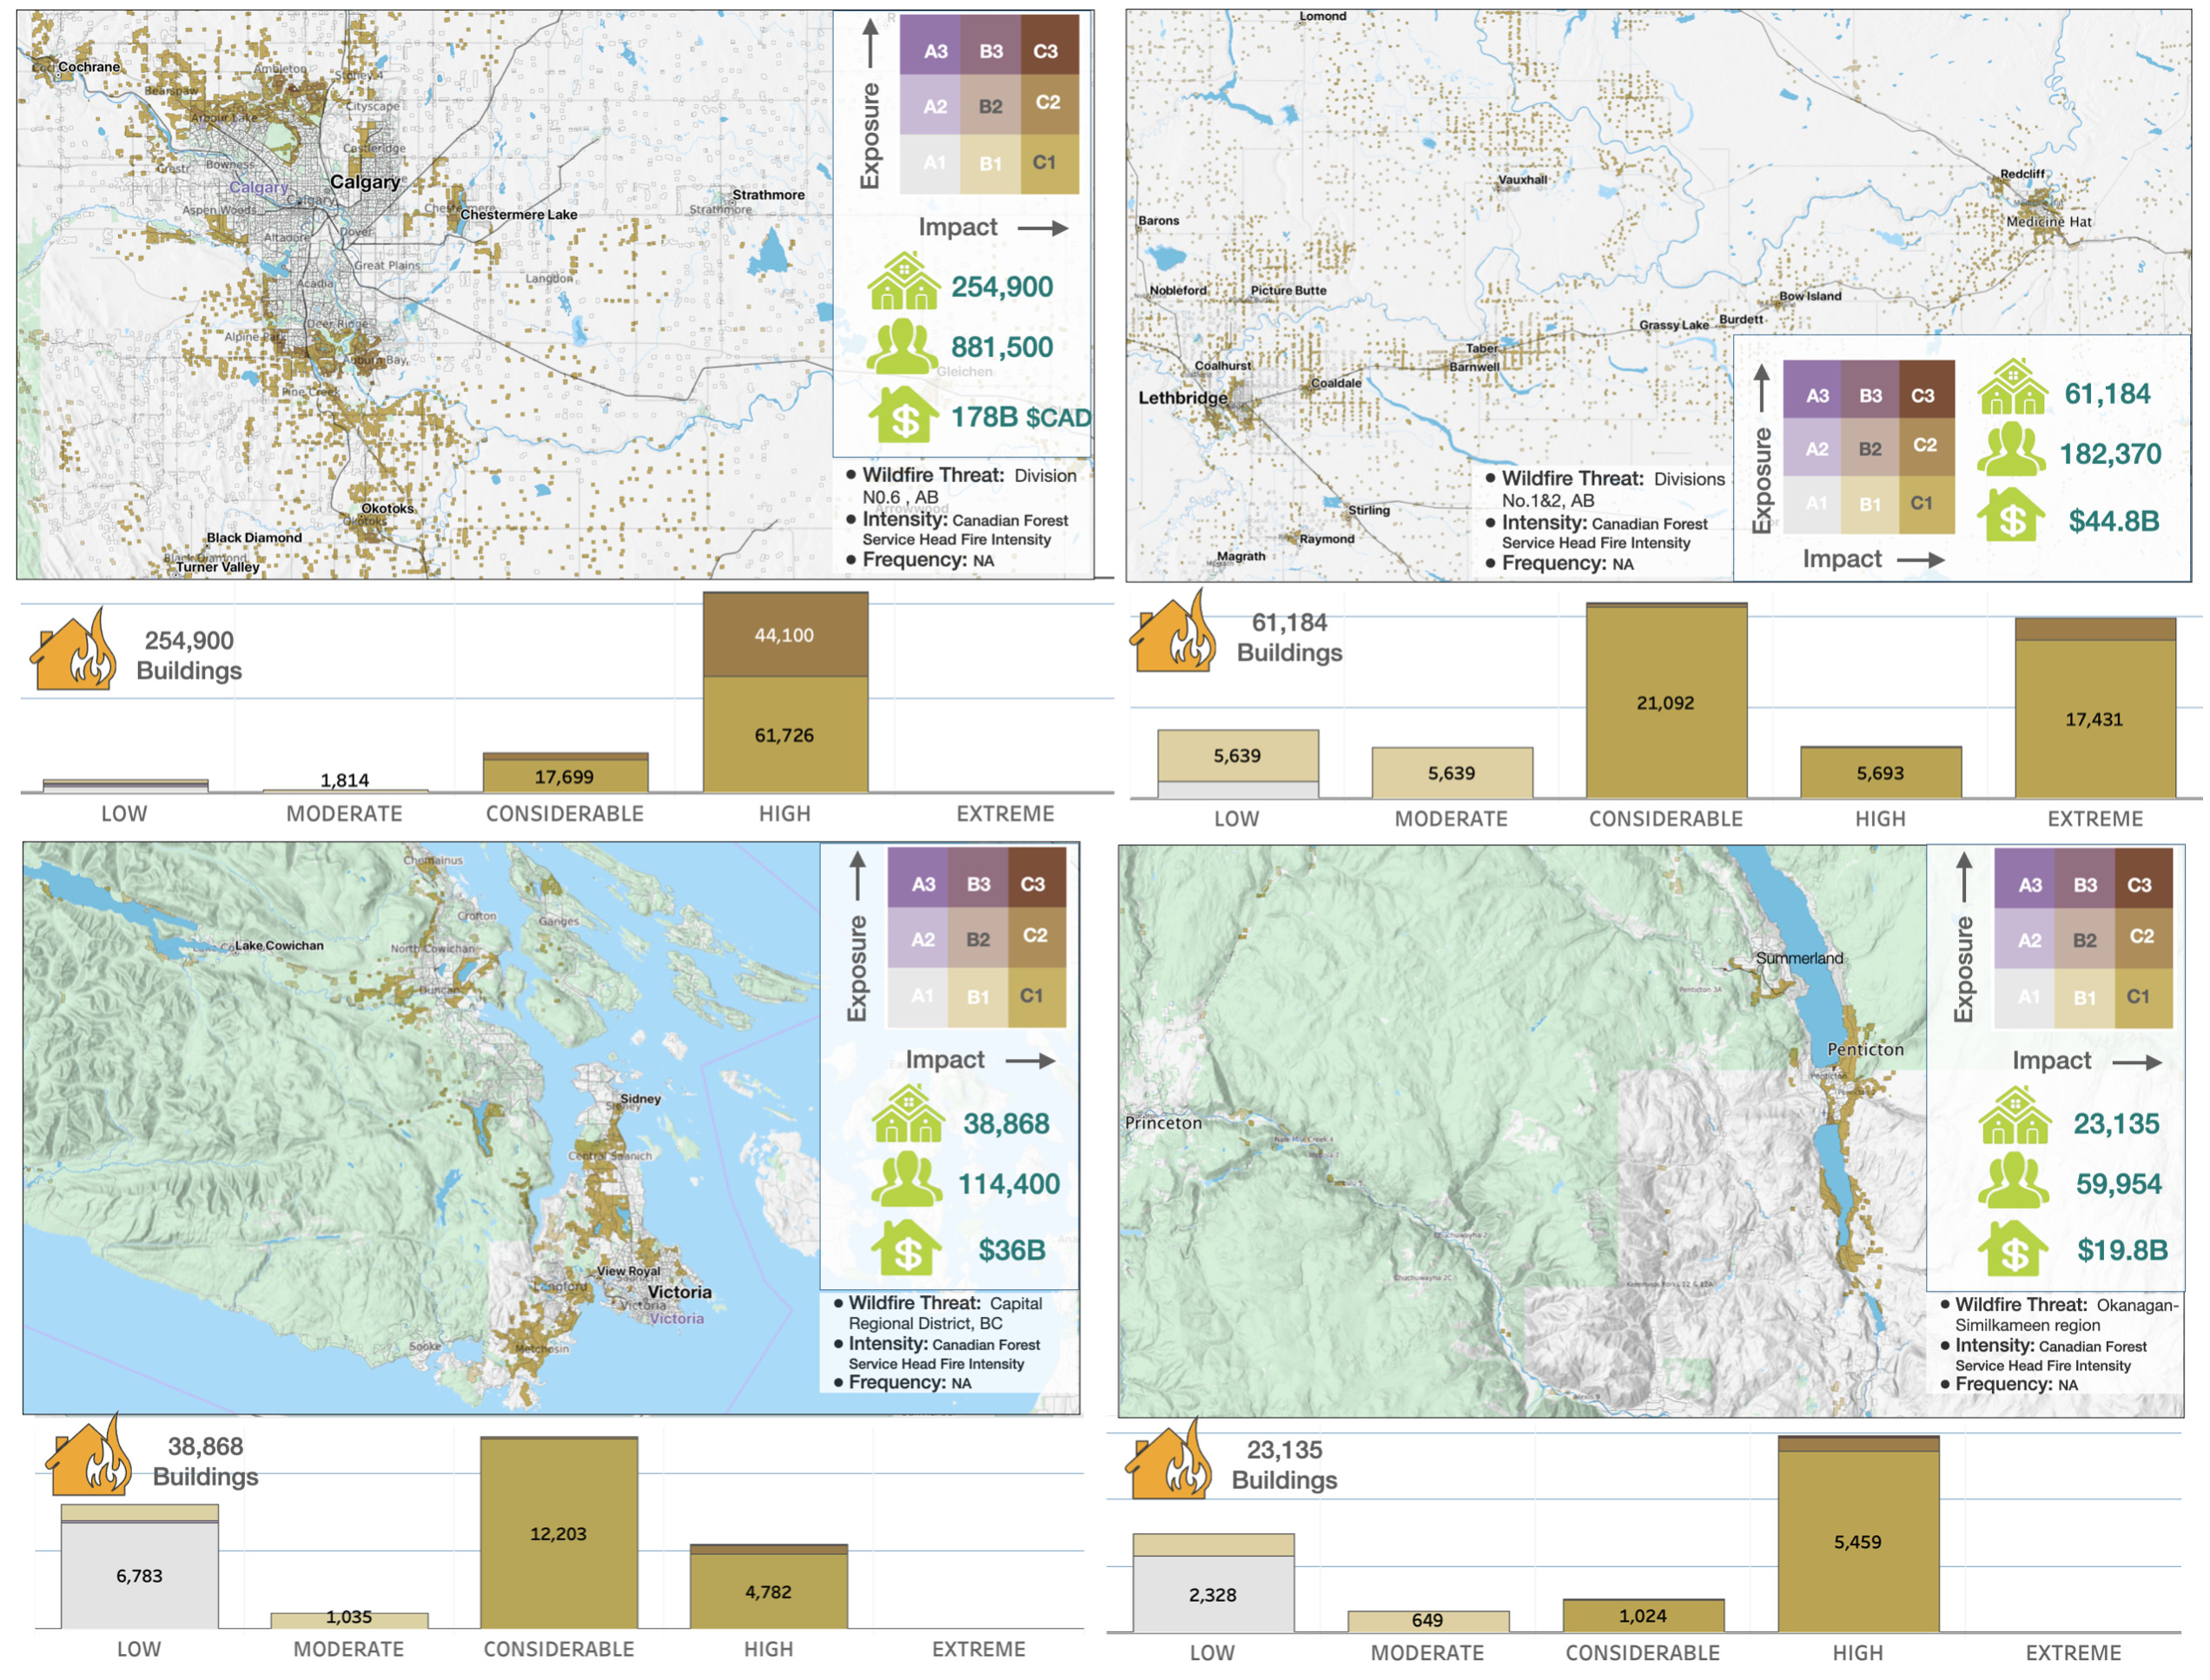2210x1680 pixels.
Task: Click the 44,100 bar segment in HIGH column
Action: (785, 636)
